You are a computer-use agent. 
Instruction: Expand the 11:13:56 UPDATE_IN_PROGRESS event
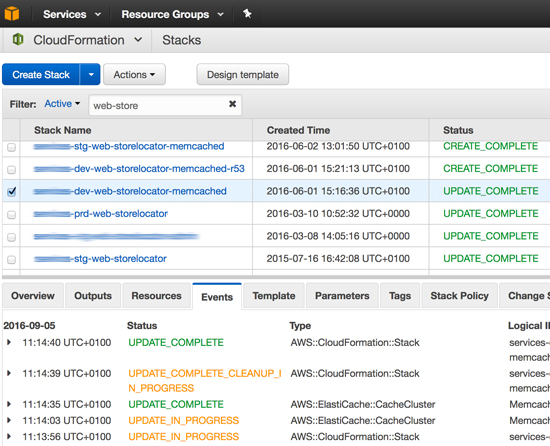[9, 437]
